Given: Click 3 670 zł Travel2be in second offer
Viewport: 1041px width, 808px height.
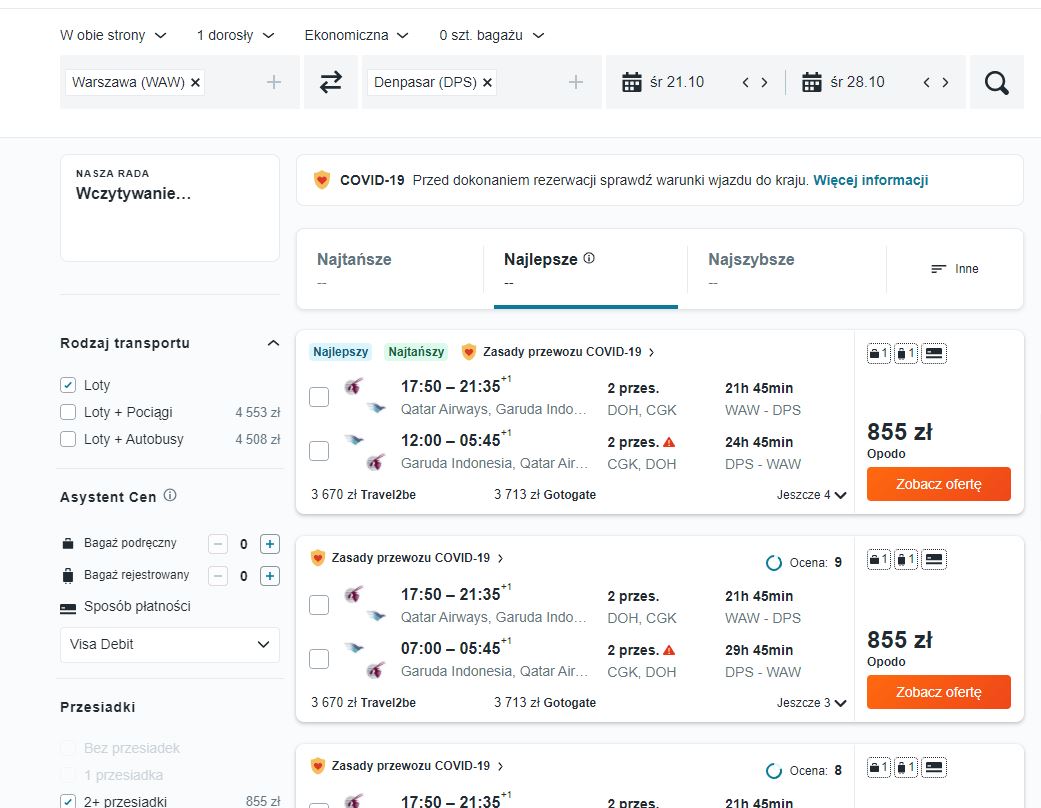Looking at the screenshot, I should 363,702.
